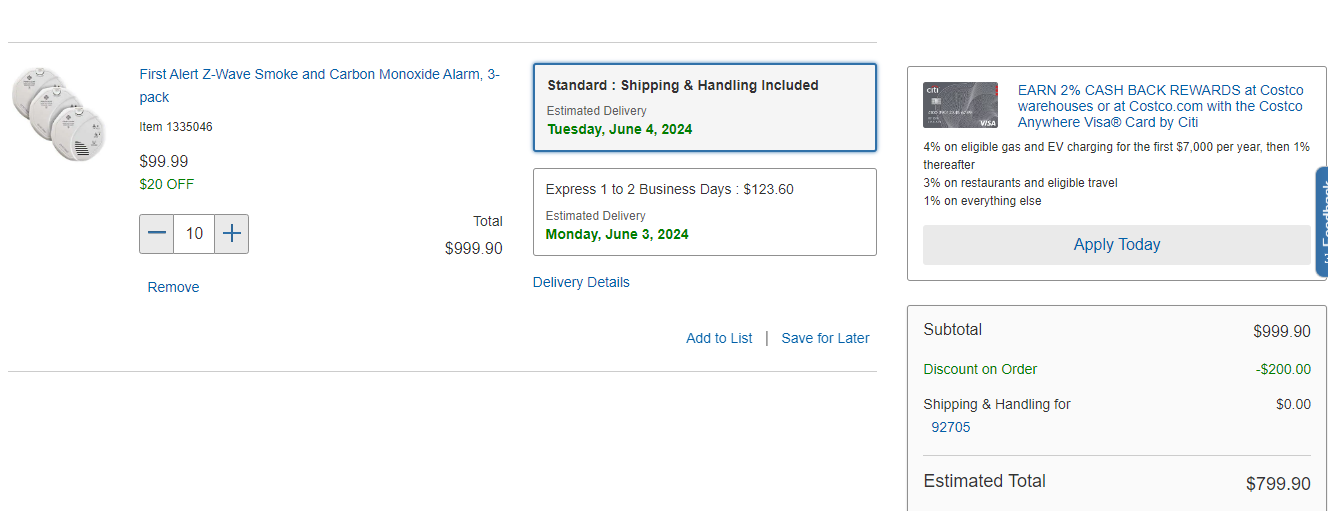Remove the item from cart
1328x511 pixels.
click(173, 287)
